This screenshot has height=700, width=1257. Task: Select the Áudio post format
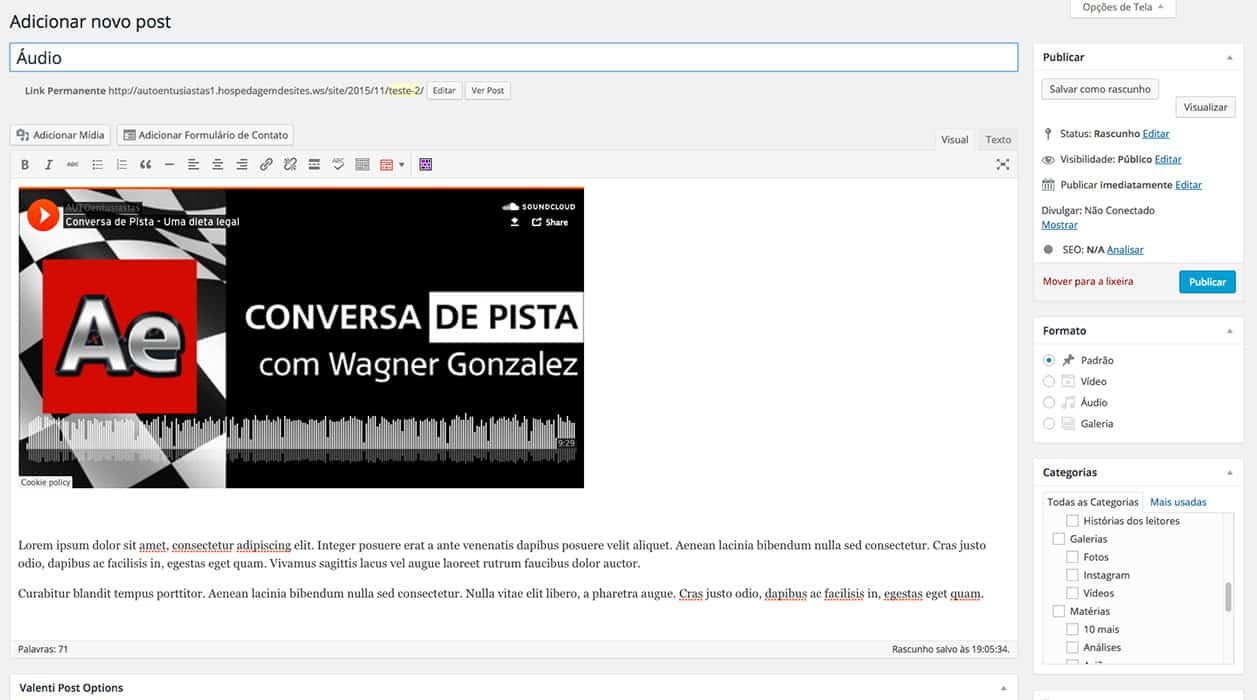[1049, 403]
